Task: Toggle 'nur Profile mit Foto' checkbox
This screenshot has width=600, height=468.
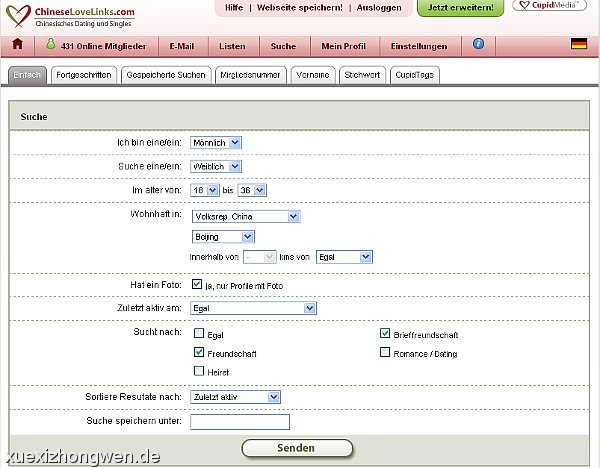Action: point(197,284)
